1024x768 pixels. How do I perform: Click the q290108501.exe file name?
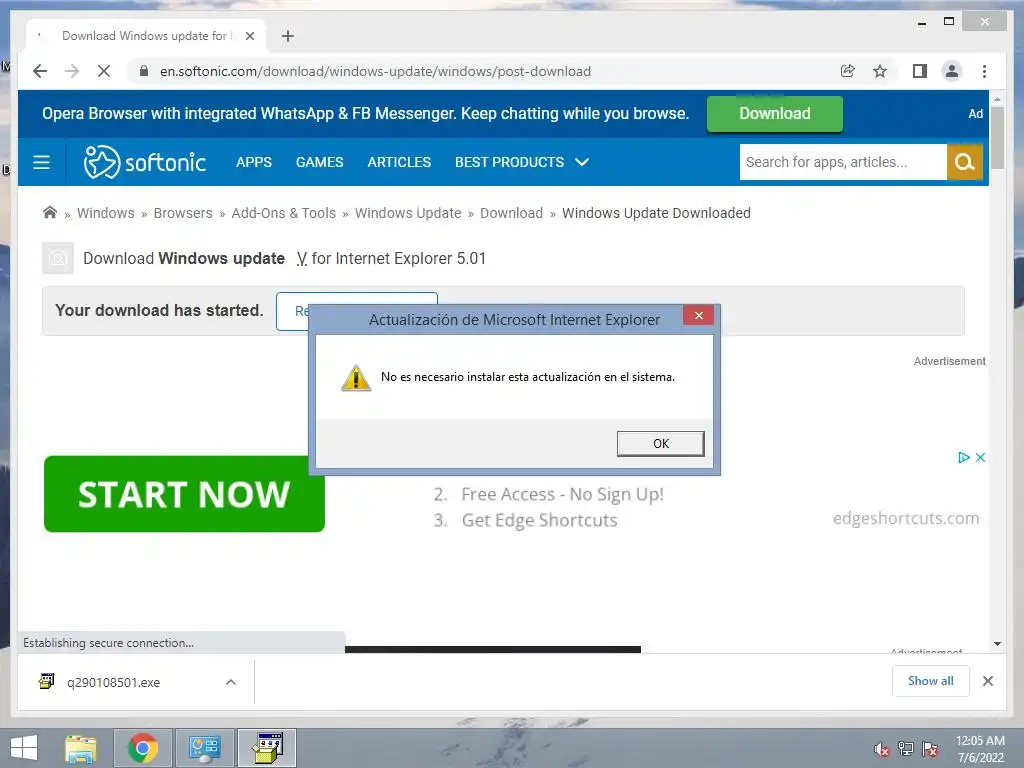(114, 682)
